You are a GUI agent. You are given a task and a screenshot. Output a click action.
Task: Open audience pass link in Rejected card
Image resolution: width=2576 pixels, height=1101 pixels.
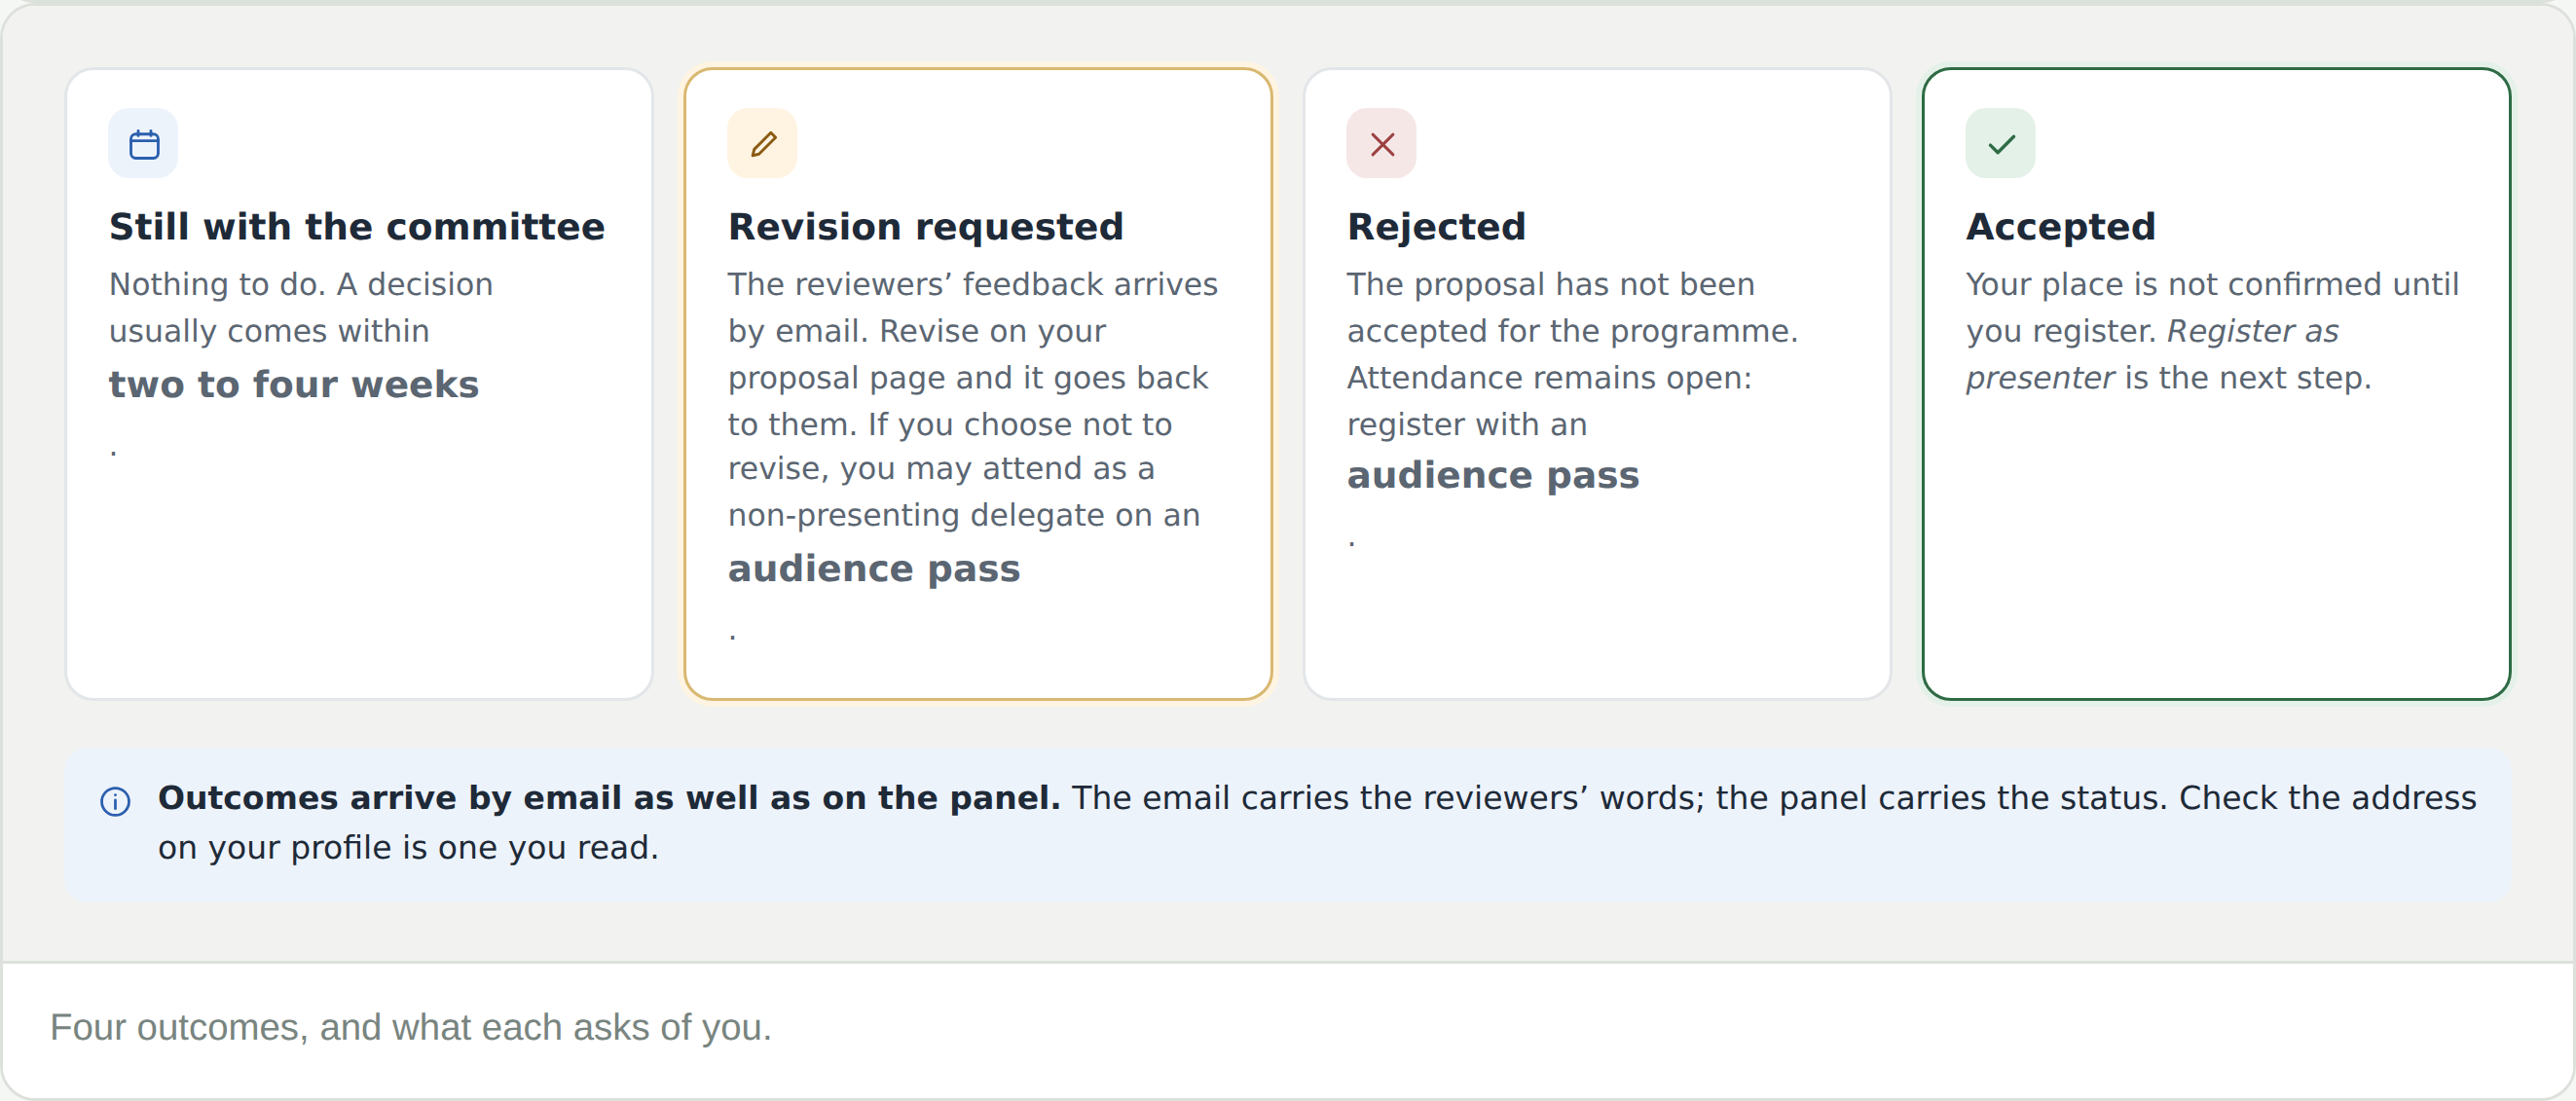tap(1493, 475)
